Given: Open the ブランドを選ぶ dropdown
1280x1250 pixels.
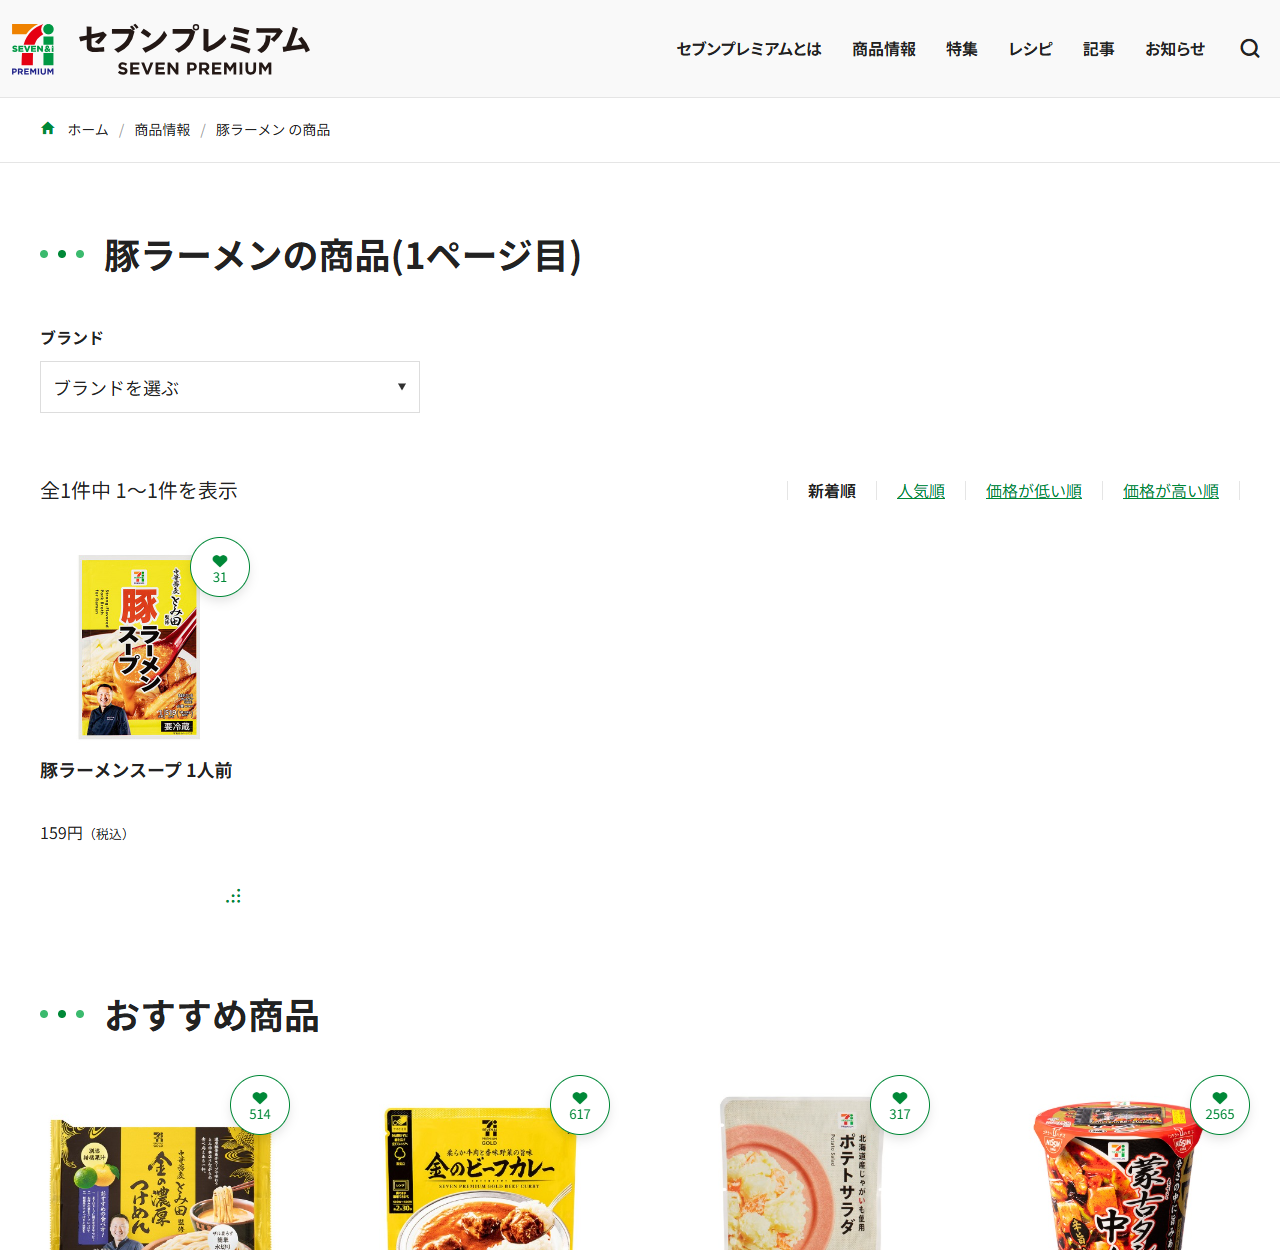Looking at the screenshot, I should (230, 387).
